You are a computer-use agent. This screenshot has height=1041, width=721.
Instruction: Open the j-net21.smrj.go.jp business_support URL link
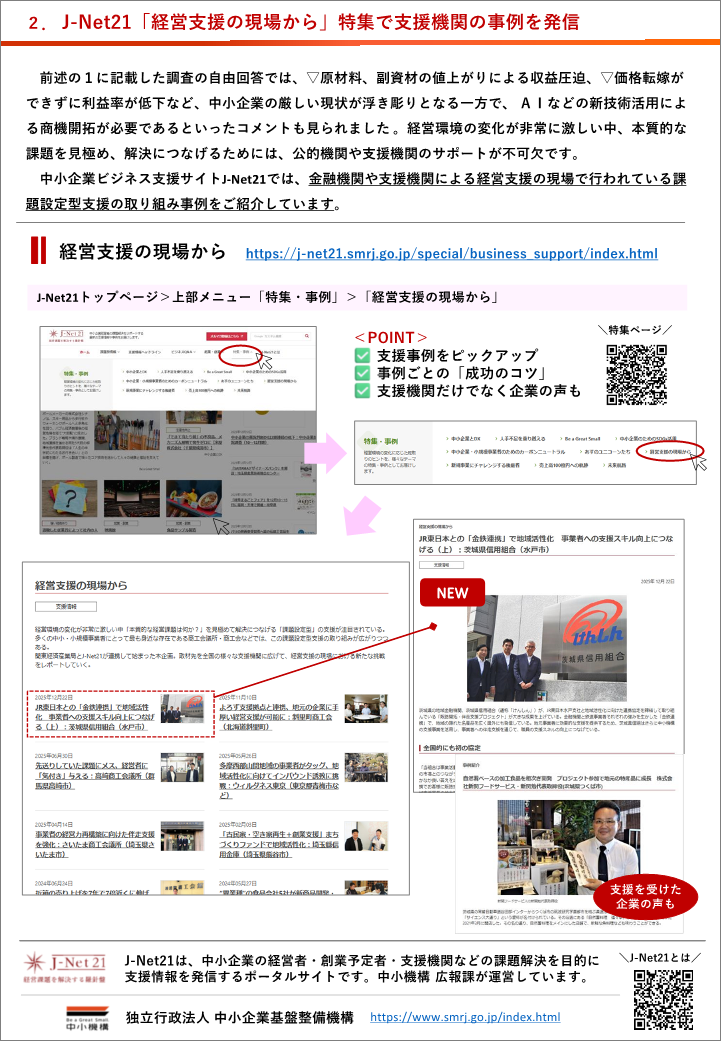[451, 253]
